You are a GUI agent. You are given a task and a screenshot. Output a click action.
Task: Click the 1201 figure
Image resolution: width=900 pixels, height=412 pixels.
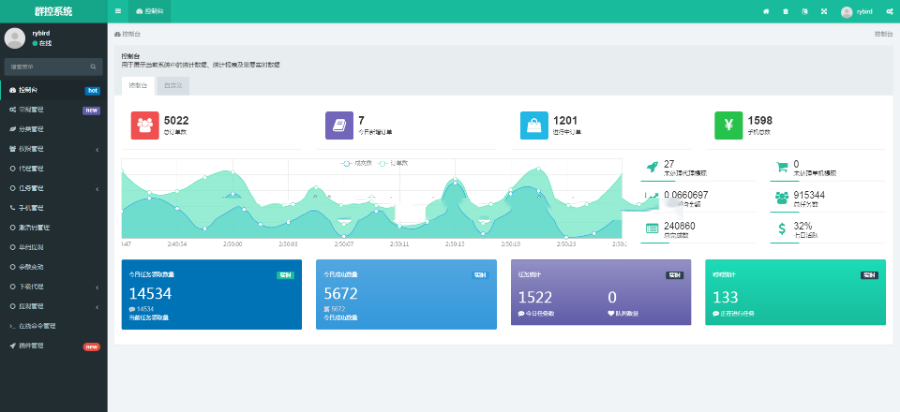(x=565, y=121)
